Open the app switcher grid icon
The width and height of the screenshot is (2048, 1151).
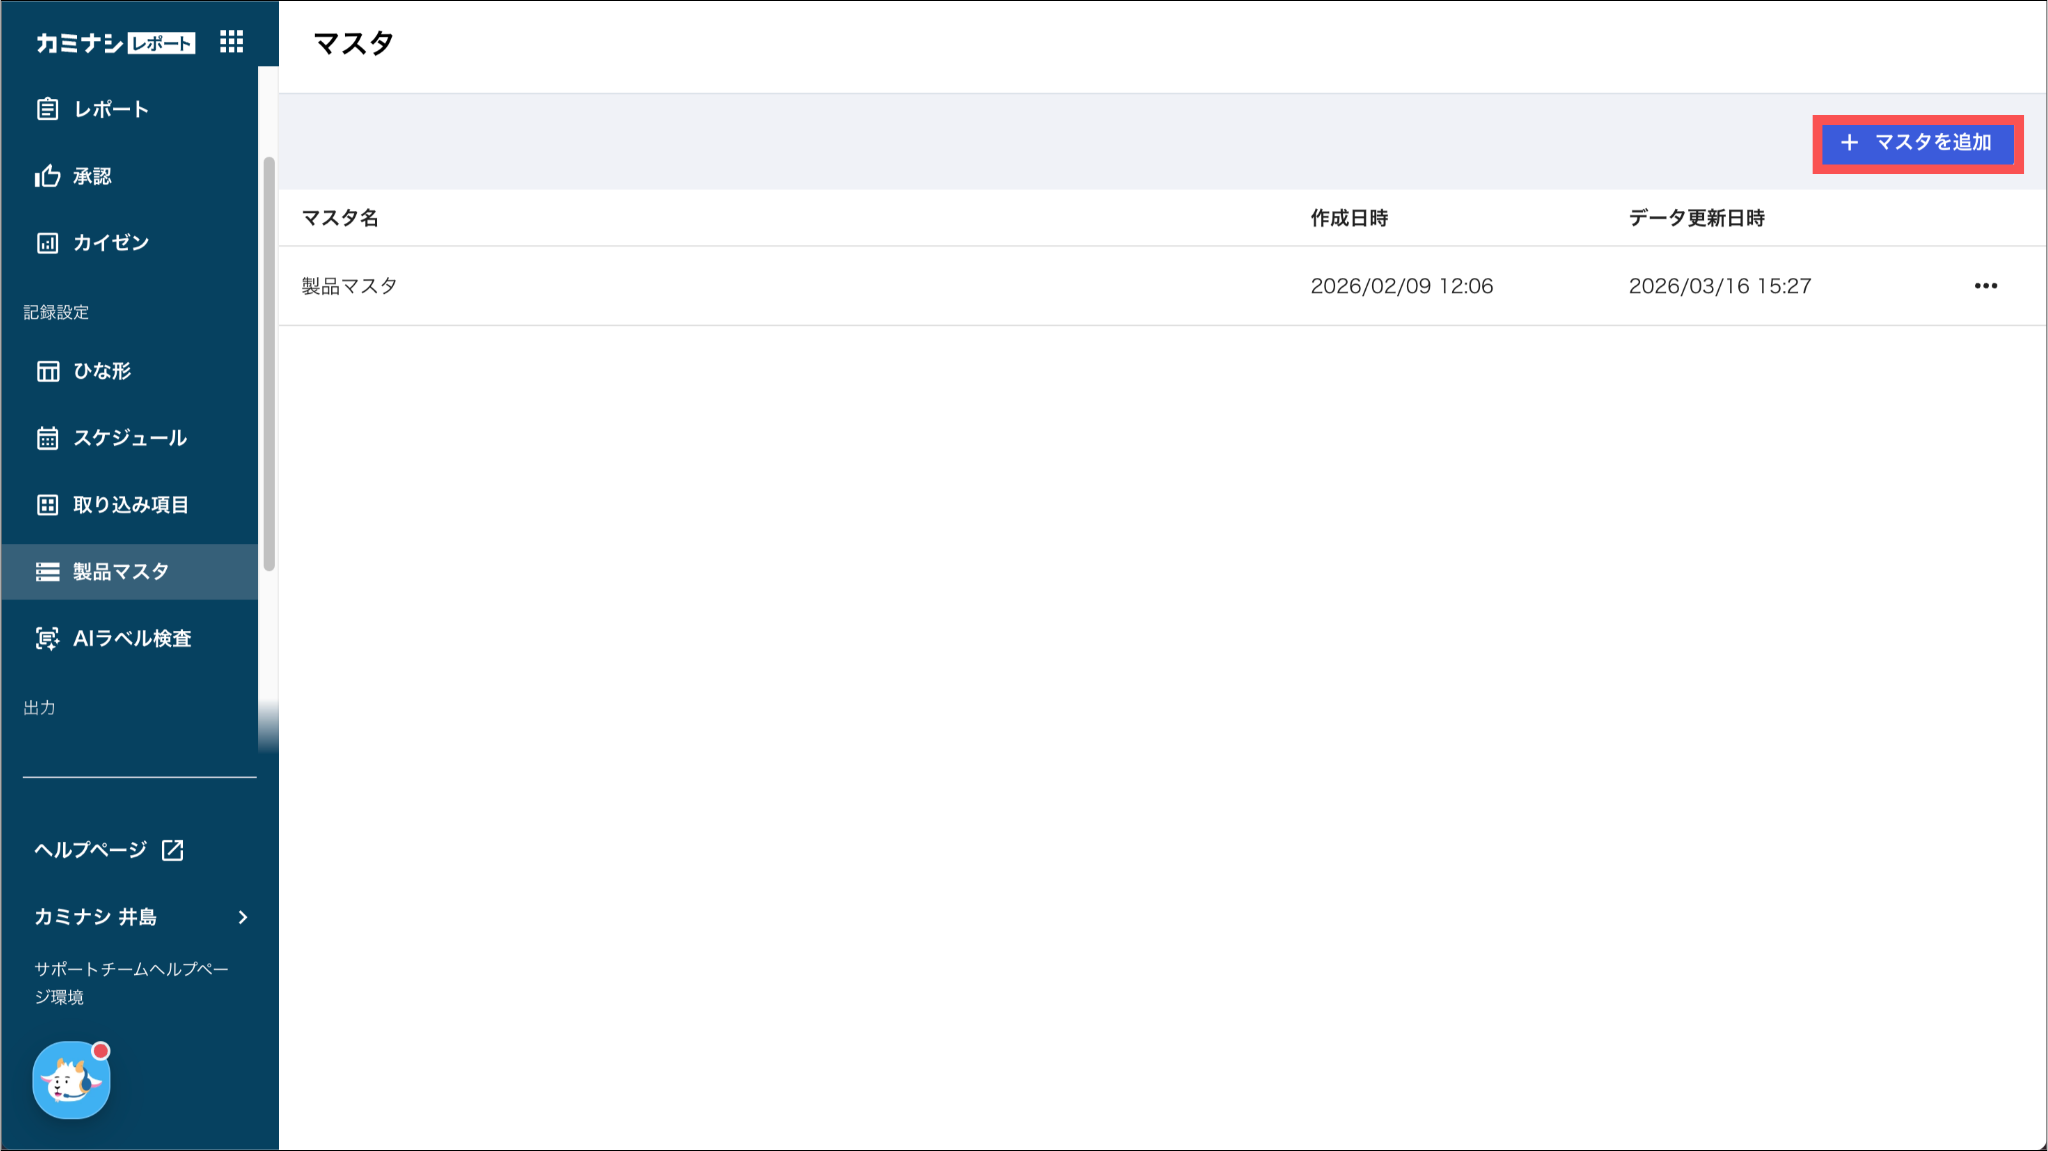click(x=231, y=41)
